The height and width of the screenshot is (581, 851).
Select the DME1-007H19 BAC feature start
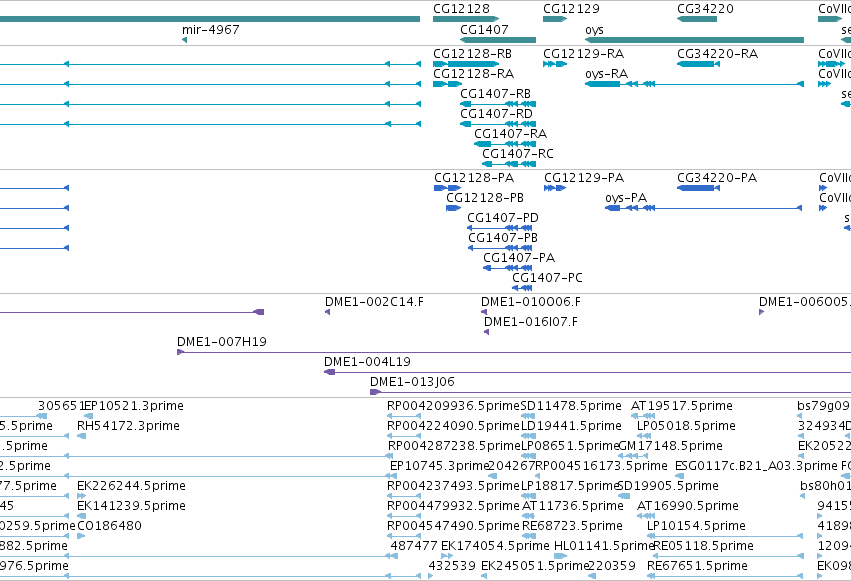(181, 353)
